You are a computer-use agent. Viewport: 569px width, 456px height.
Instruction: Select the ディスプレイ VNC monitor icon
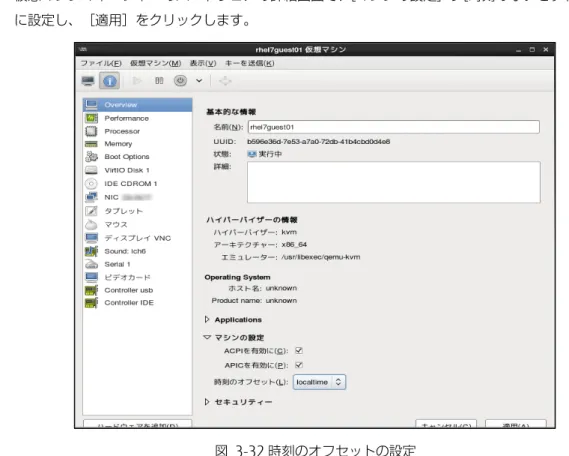(x=91, y=238)
